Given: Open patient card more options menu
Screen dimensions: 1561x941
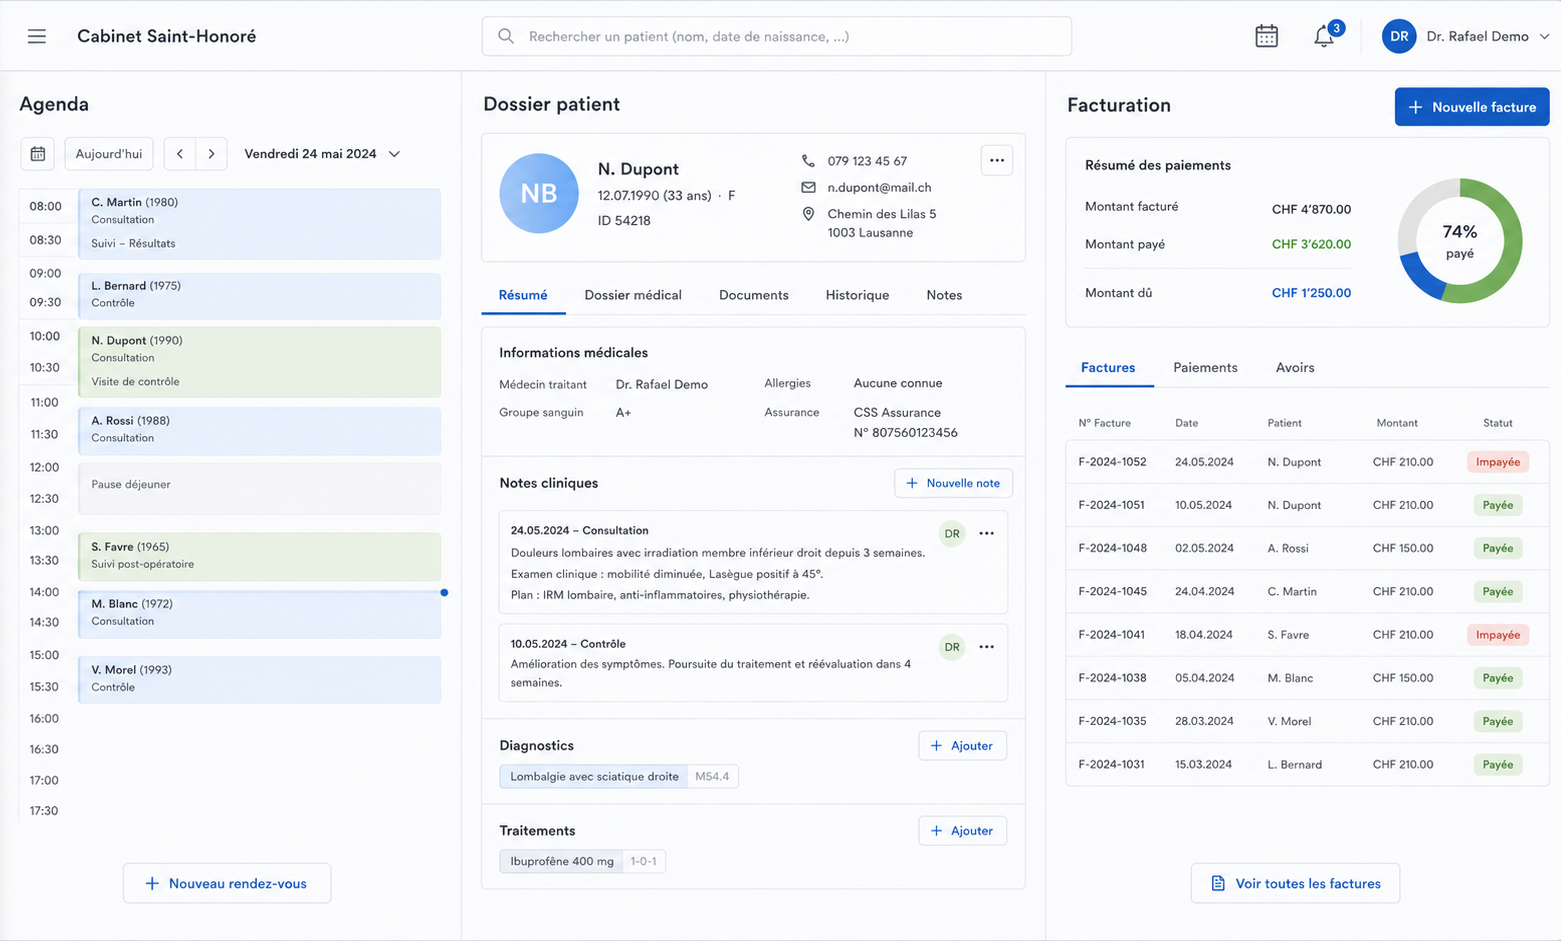Looking at the screenshot, I should (x=997, y=160).
